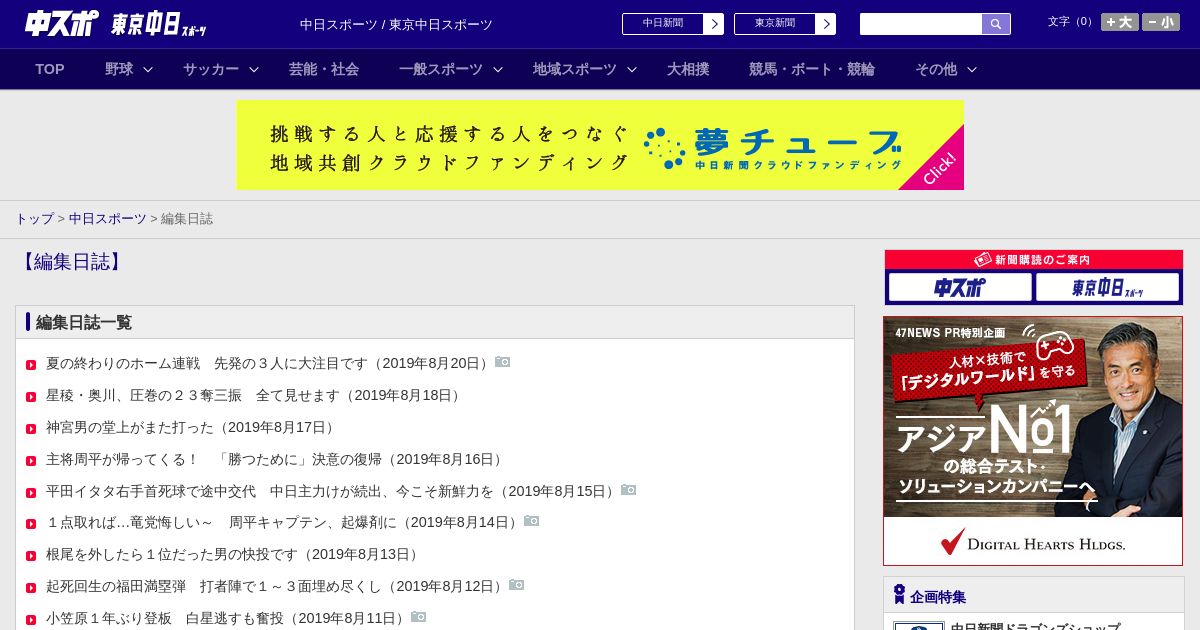Click the 東京中日スポーツ logo in header
1200x630 pixels.
click(159, 24)
